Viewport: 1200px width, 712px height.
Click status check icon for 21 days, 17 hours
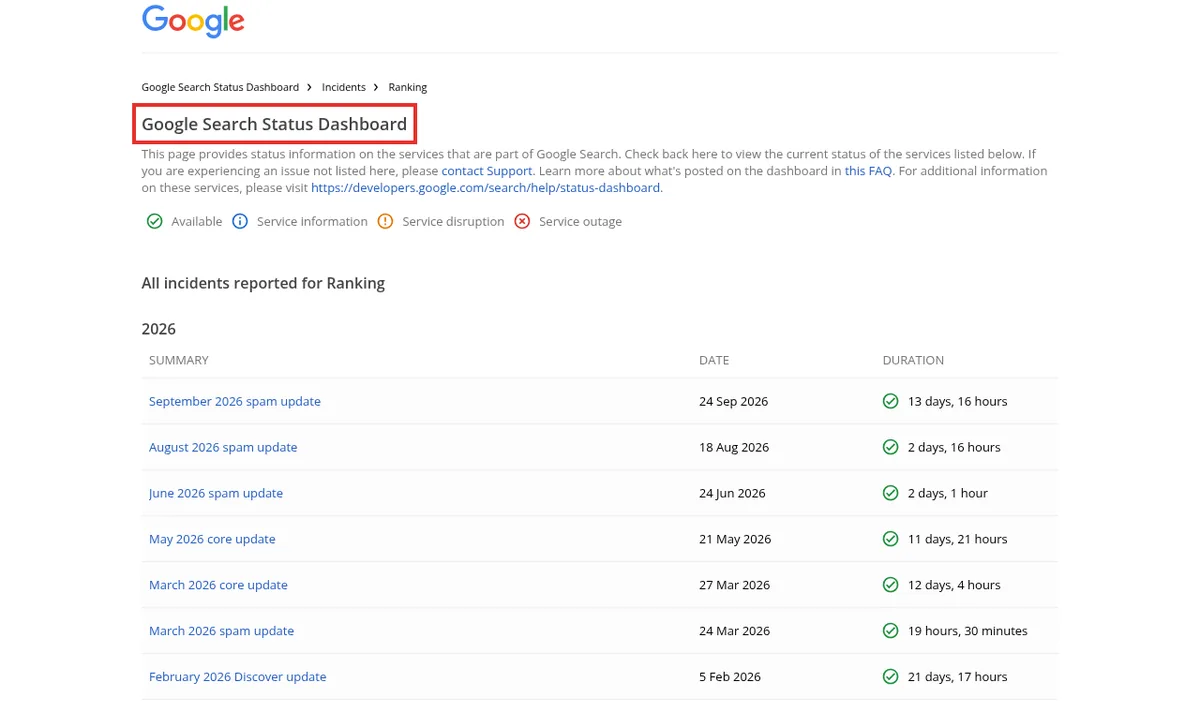[890, 677]
